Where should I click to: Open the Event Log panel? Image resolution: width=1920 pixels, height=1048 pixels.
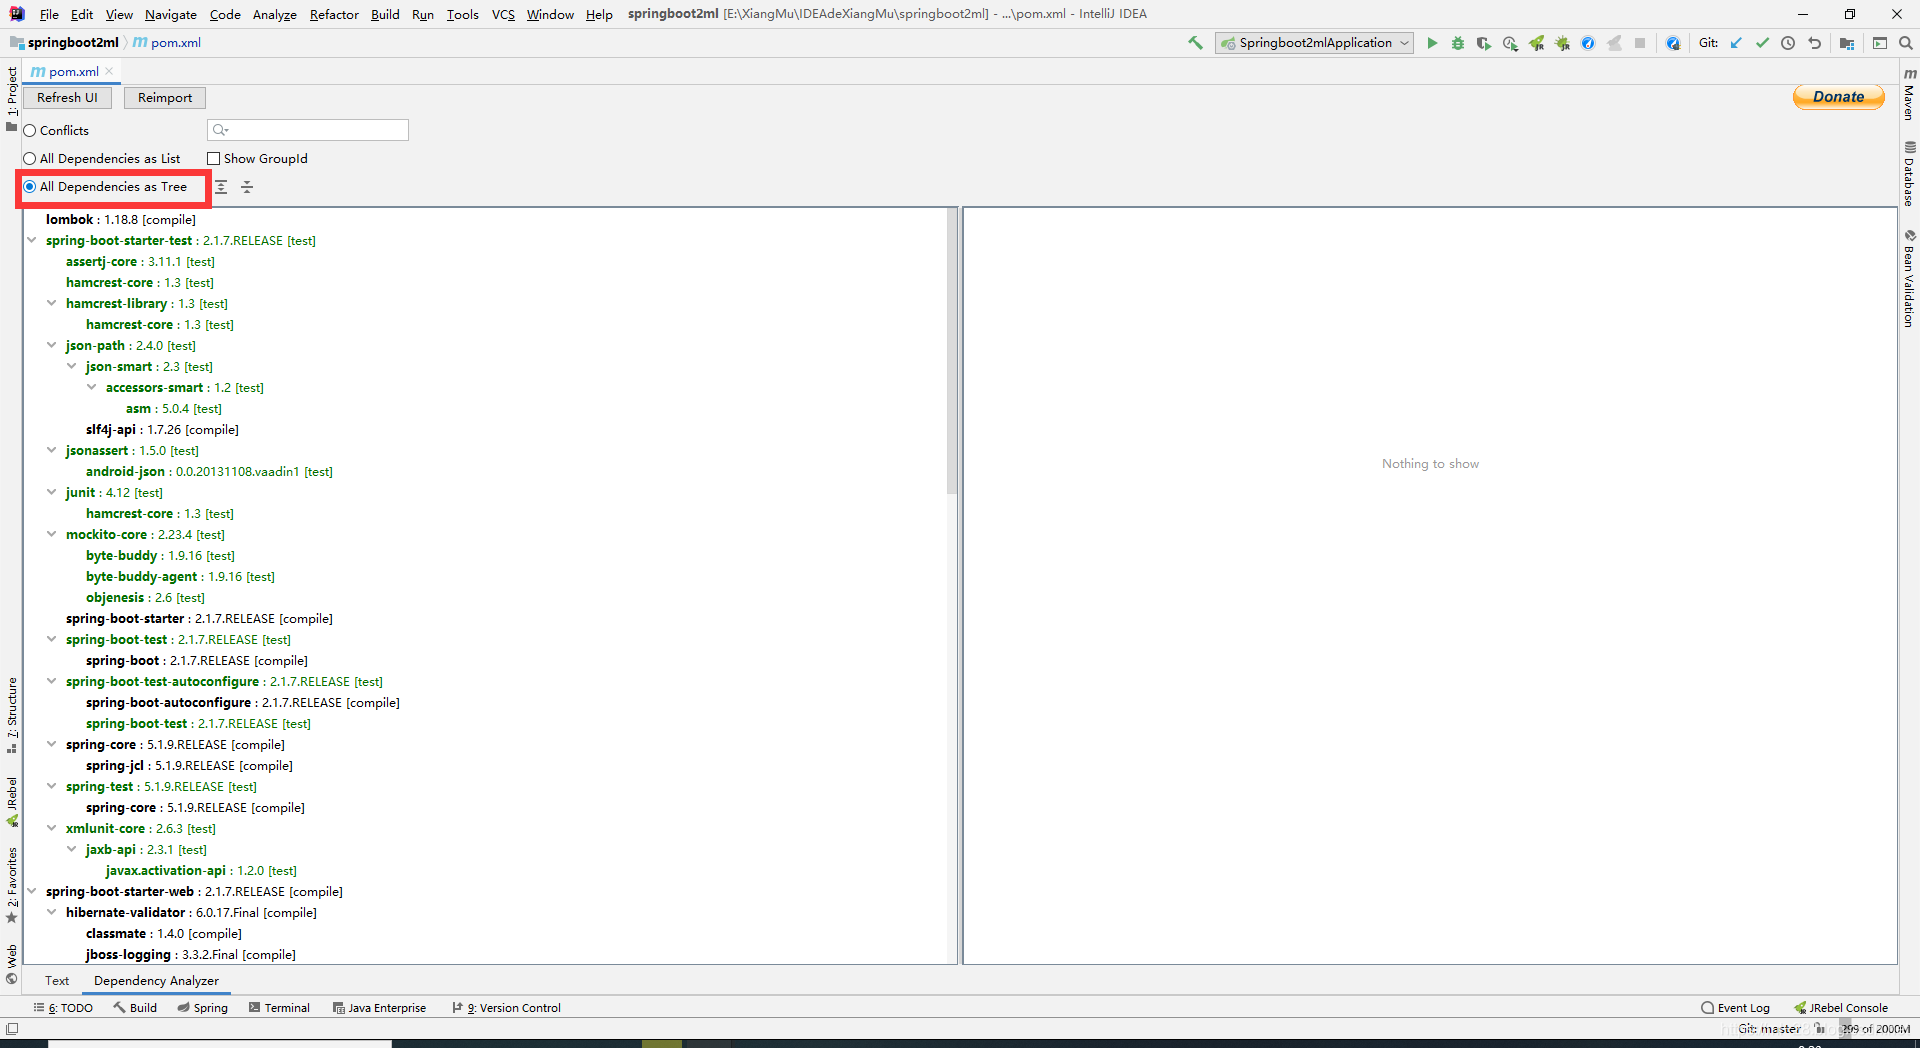[1735, 1008]
